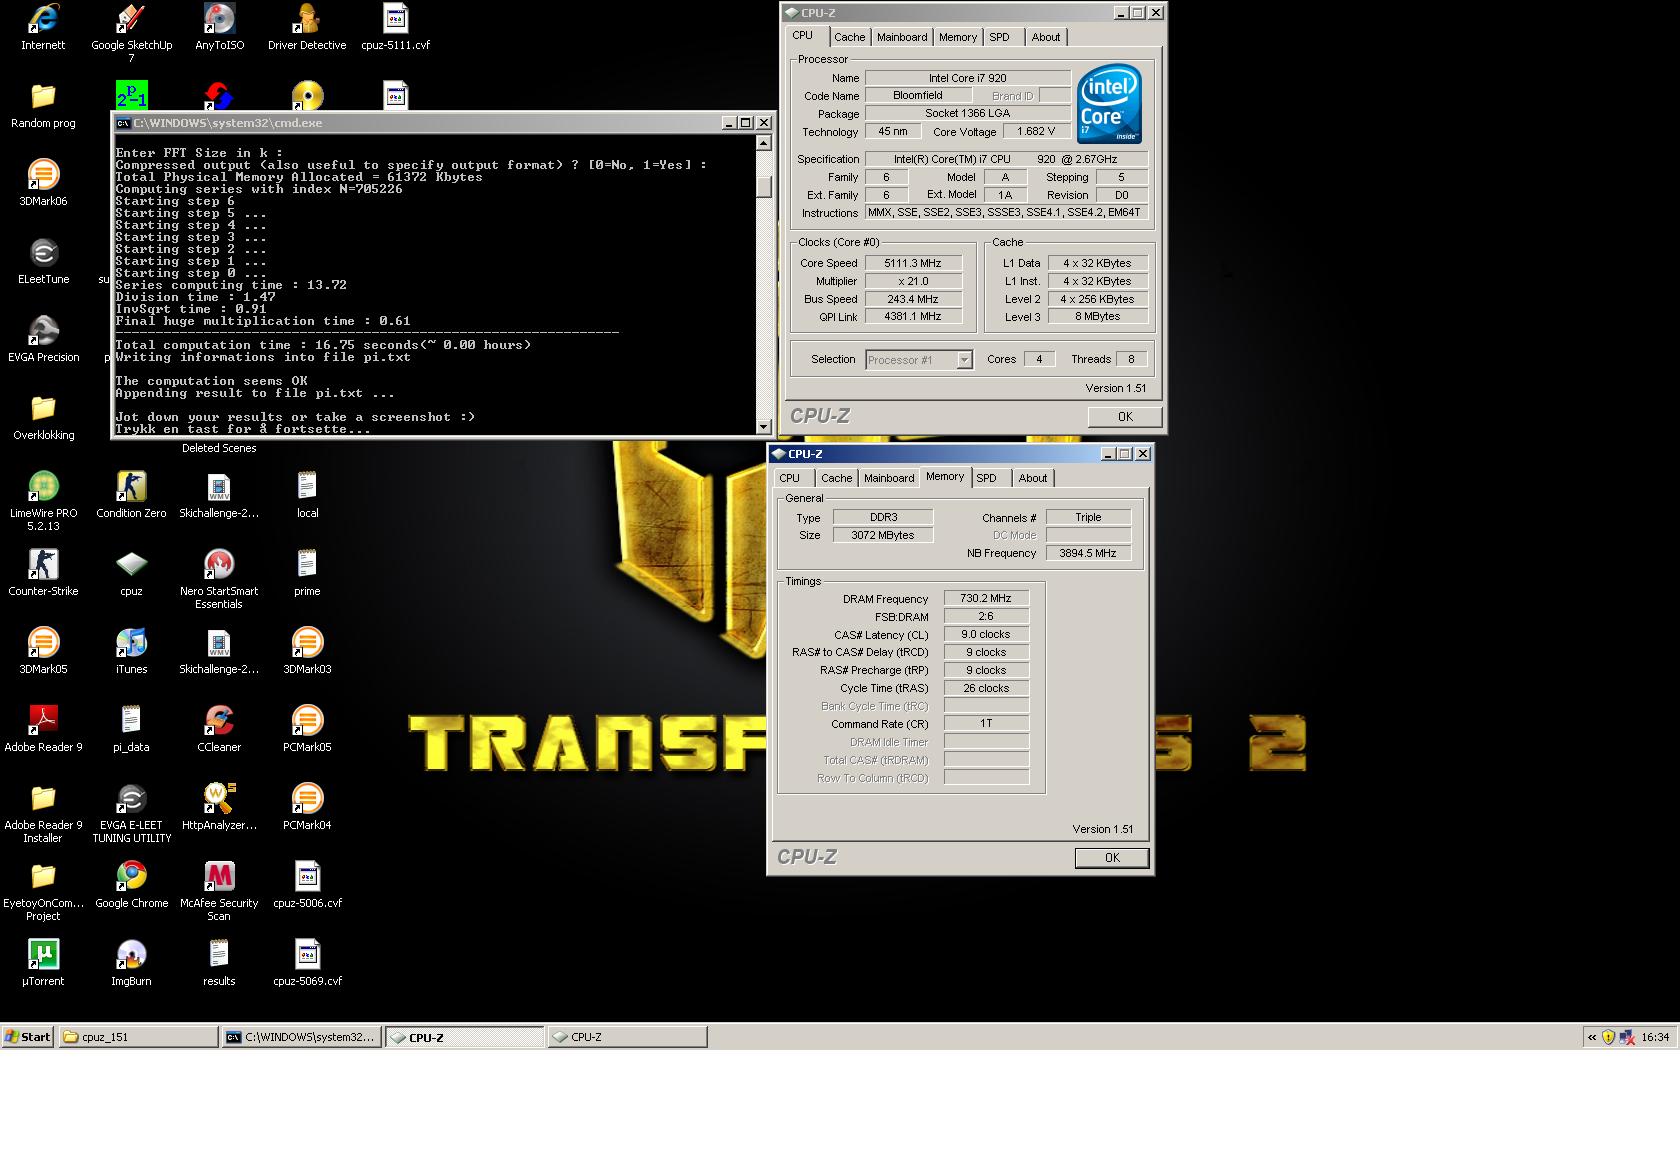Screen dimensions: 1680x1152
Task: Click the scroll up arrow in cmd window
Action: [x=764, y=143]
